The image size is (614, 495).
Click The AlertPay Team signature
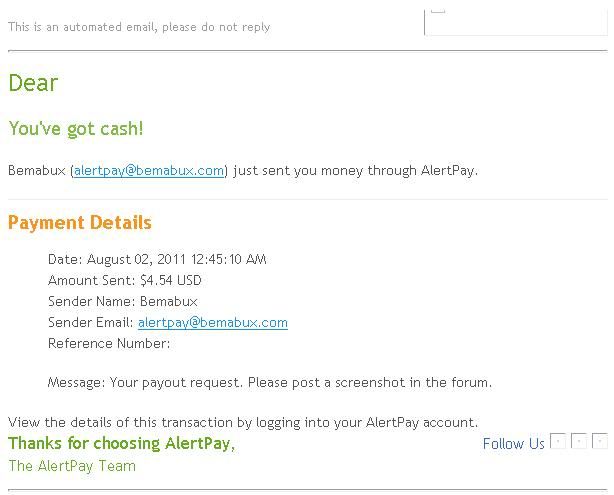coord(72,466)
